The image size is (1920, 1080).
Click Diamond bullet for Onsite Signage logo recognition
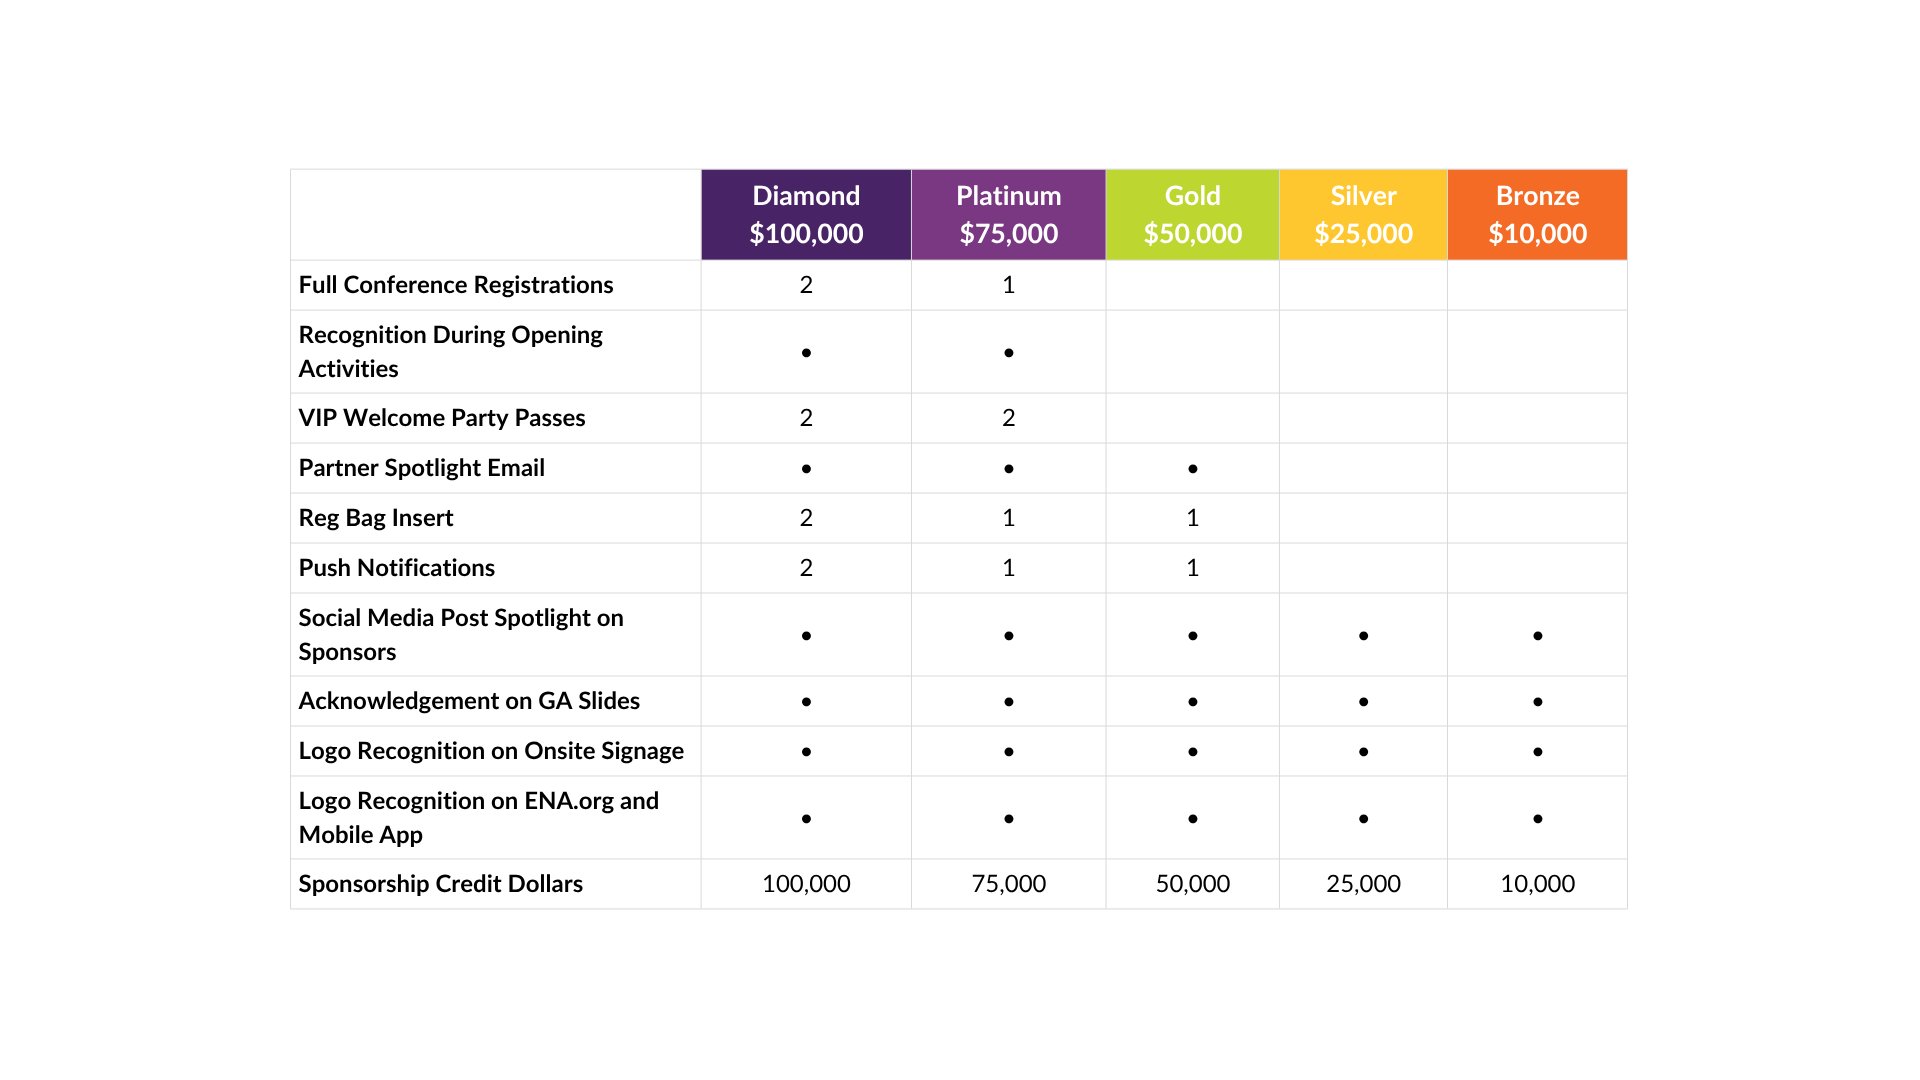point(806,752)
